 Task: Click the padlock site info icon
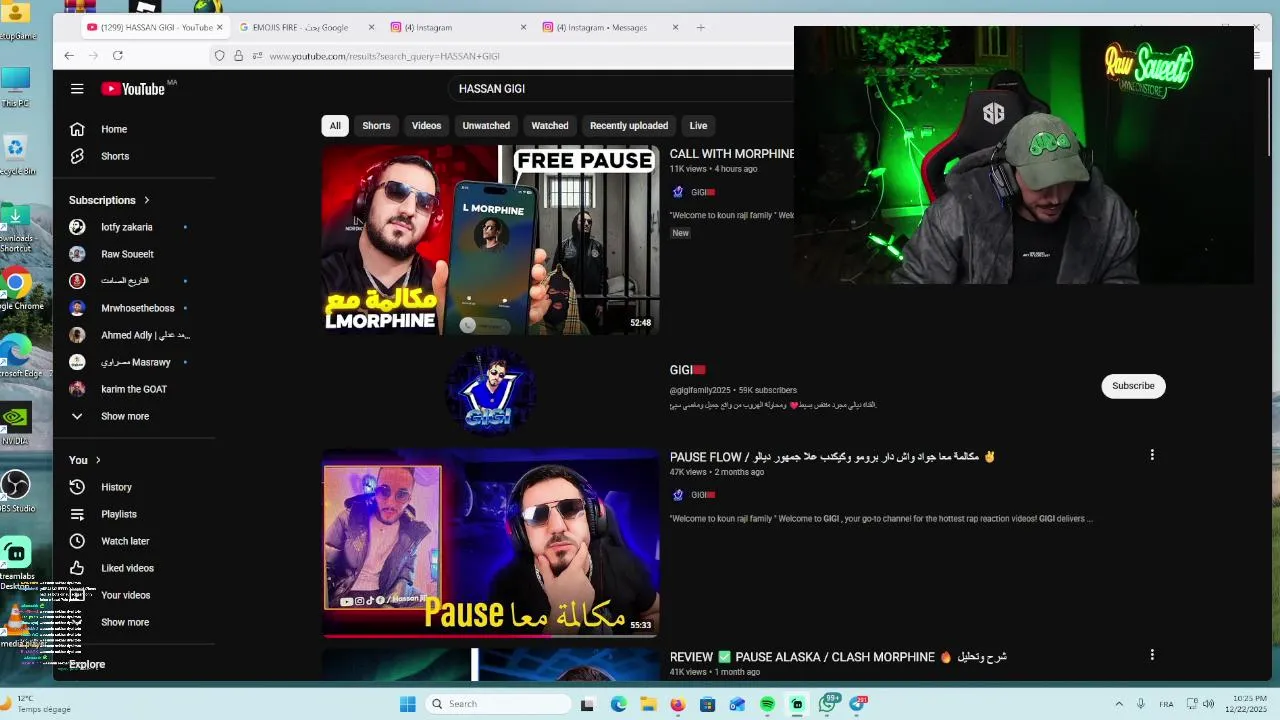point(238,56)
